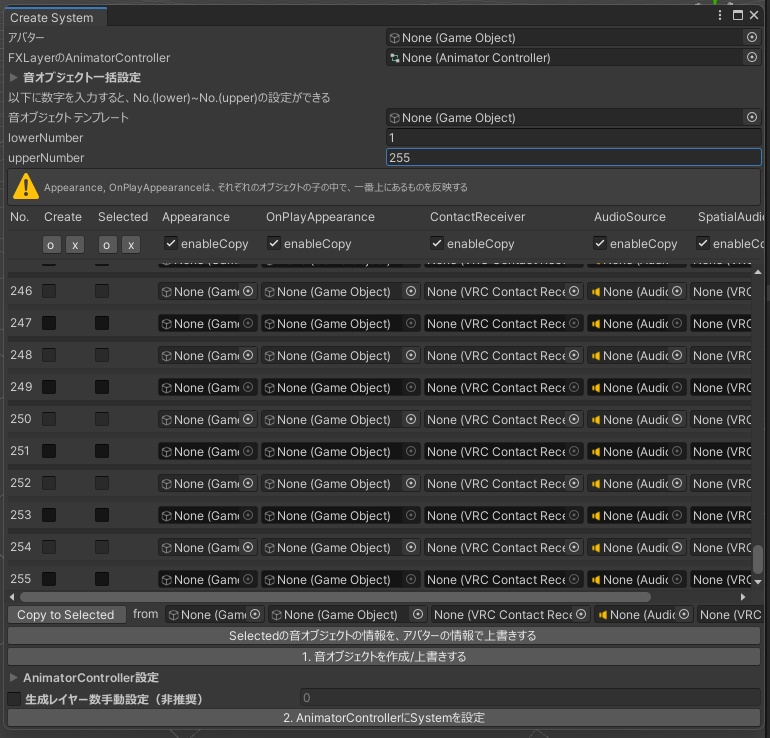The image size is (770, 738).
Task: Check Selected checkbox for row 248
Action: coord(102,355)
